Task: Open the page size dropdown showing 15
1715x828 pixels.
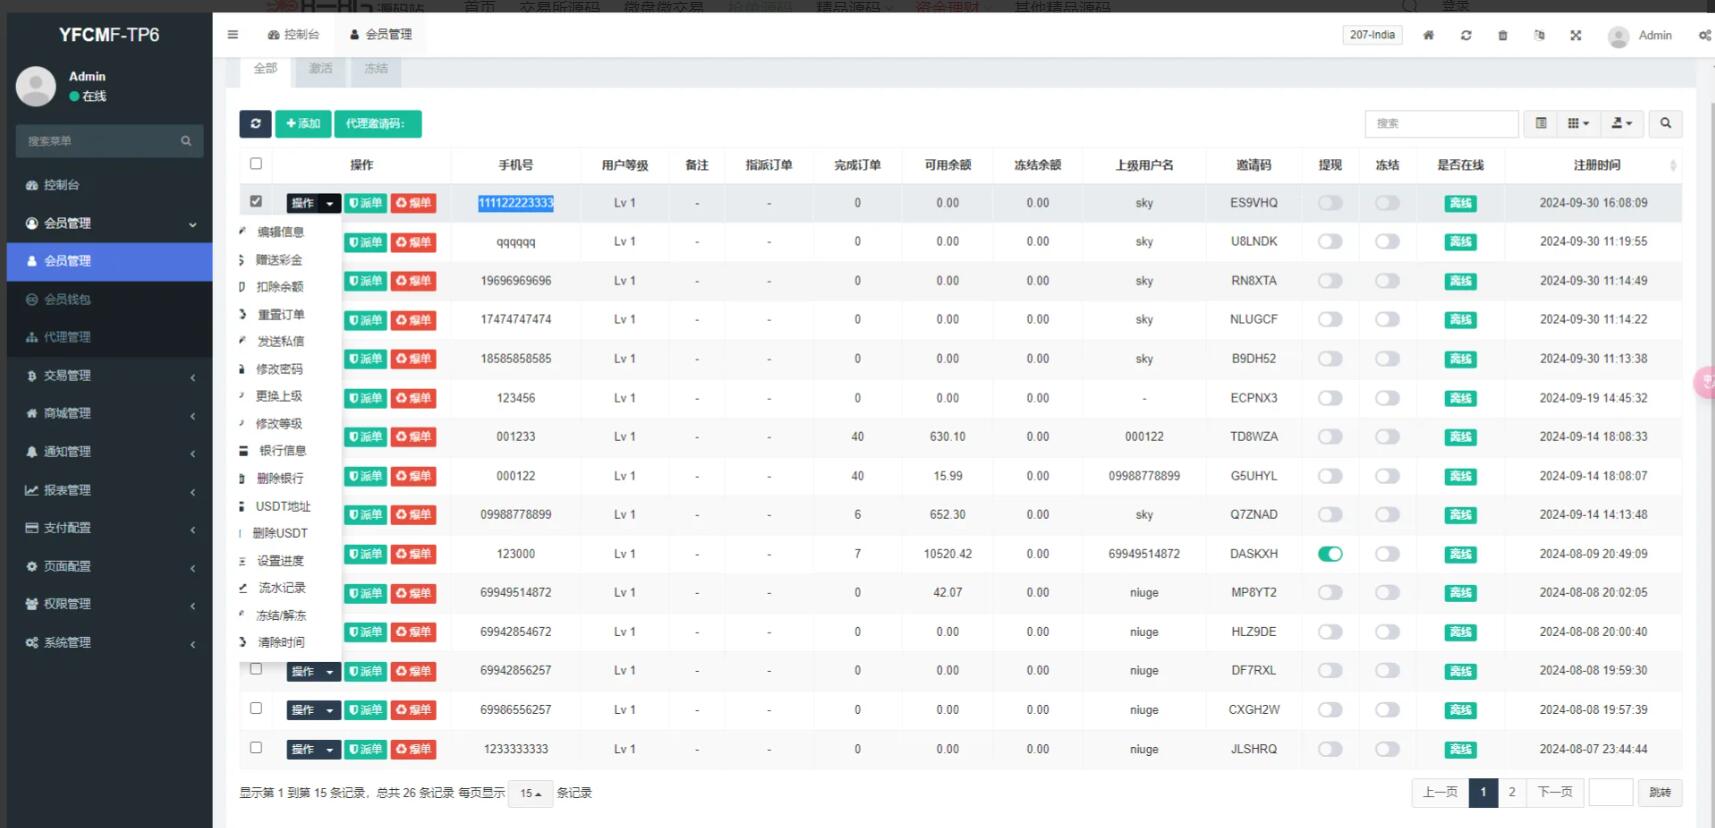Action: pos(530,793)
